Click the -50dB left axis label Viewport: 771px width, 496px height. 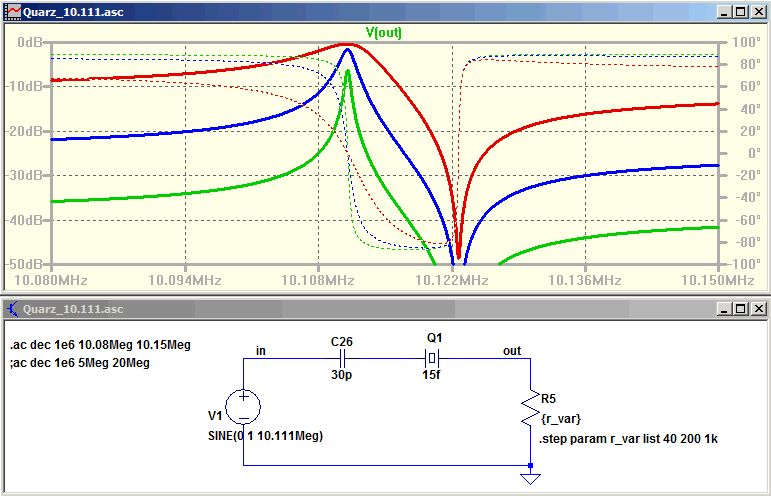click(24, 264)
